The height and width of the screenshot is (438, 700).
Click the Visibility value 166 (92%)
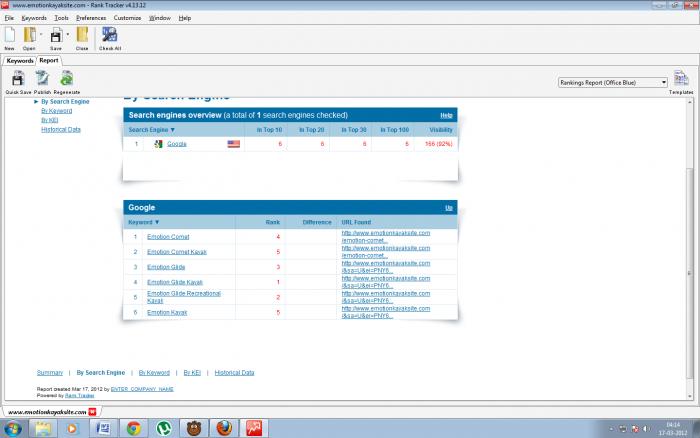tap(438, 144)
